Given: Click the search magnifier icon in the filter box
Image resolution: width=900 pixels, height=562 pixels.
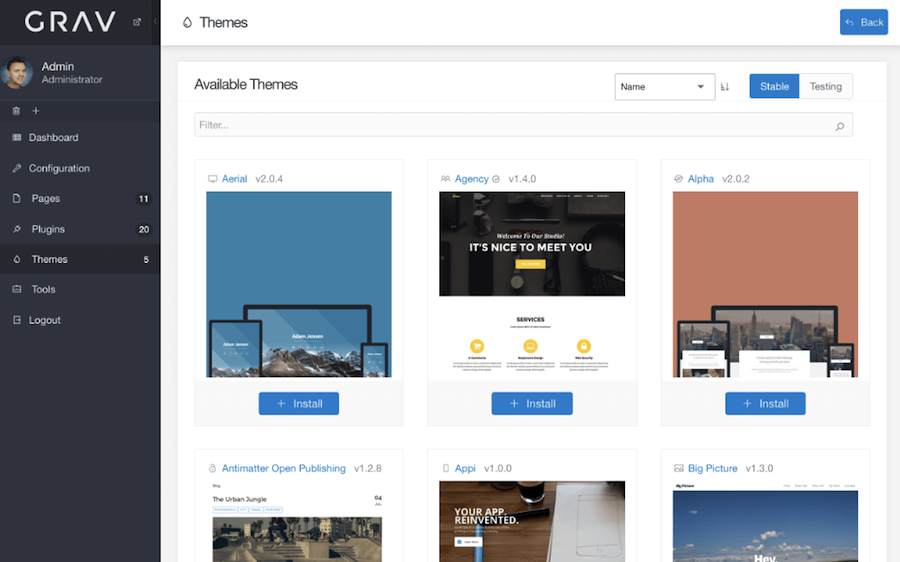Looking at the screenshot, I should click(840, 126).
